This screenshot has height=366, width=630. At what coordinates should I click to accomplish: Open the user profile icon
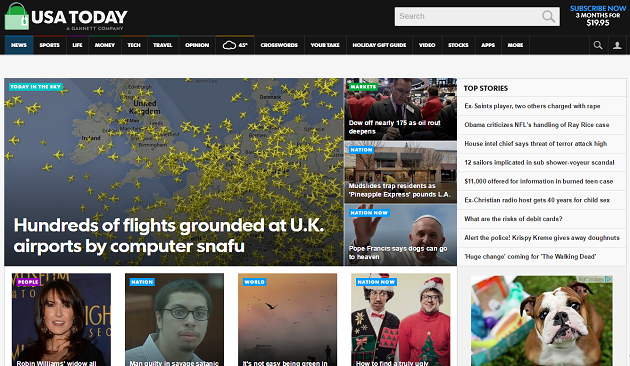pos(617,45)
